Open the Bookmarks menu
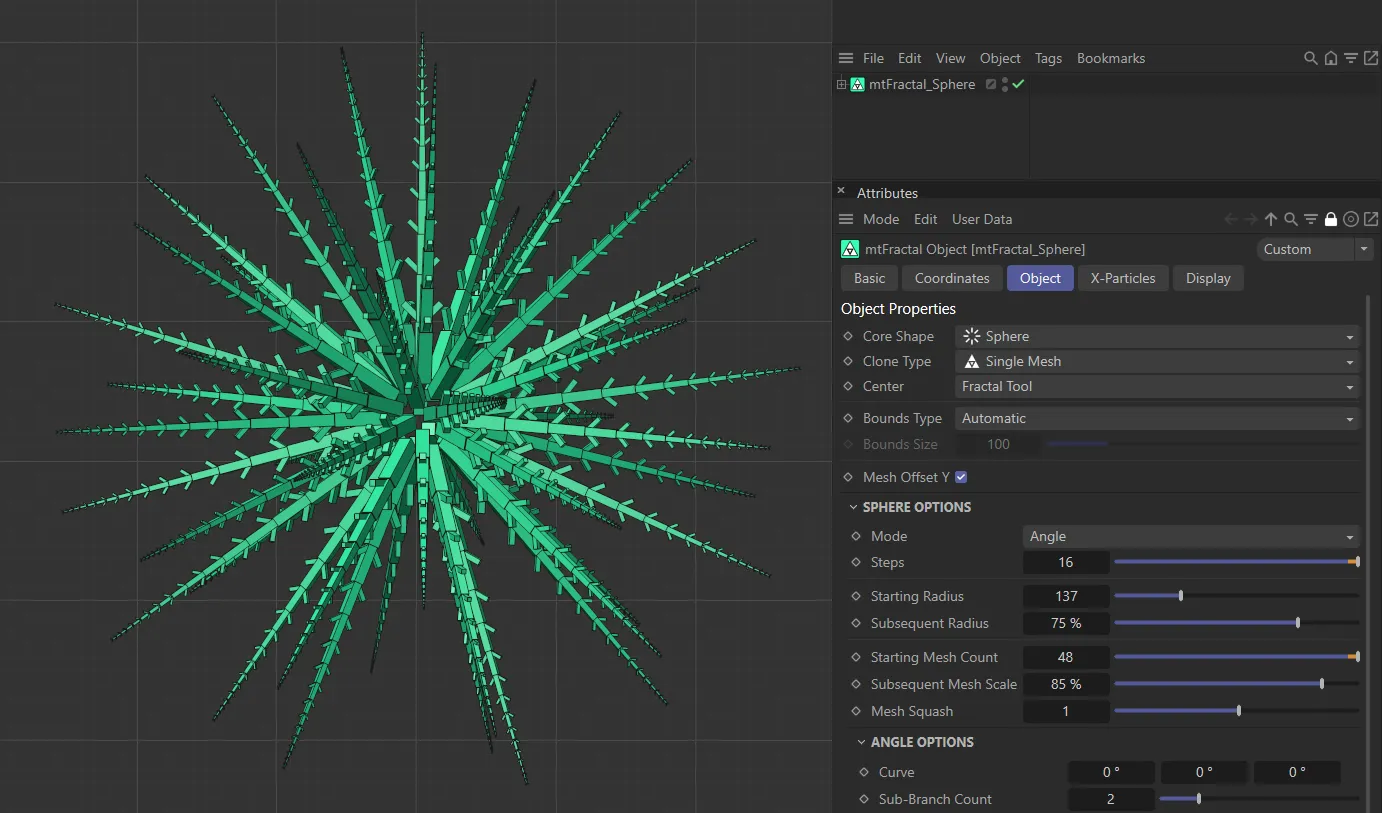This screenshot has height=813, width=1382. [1110, 58]
